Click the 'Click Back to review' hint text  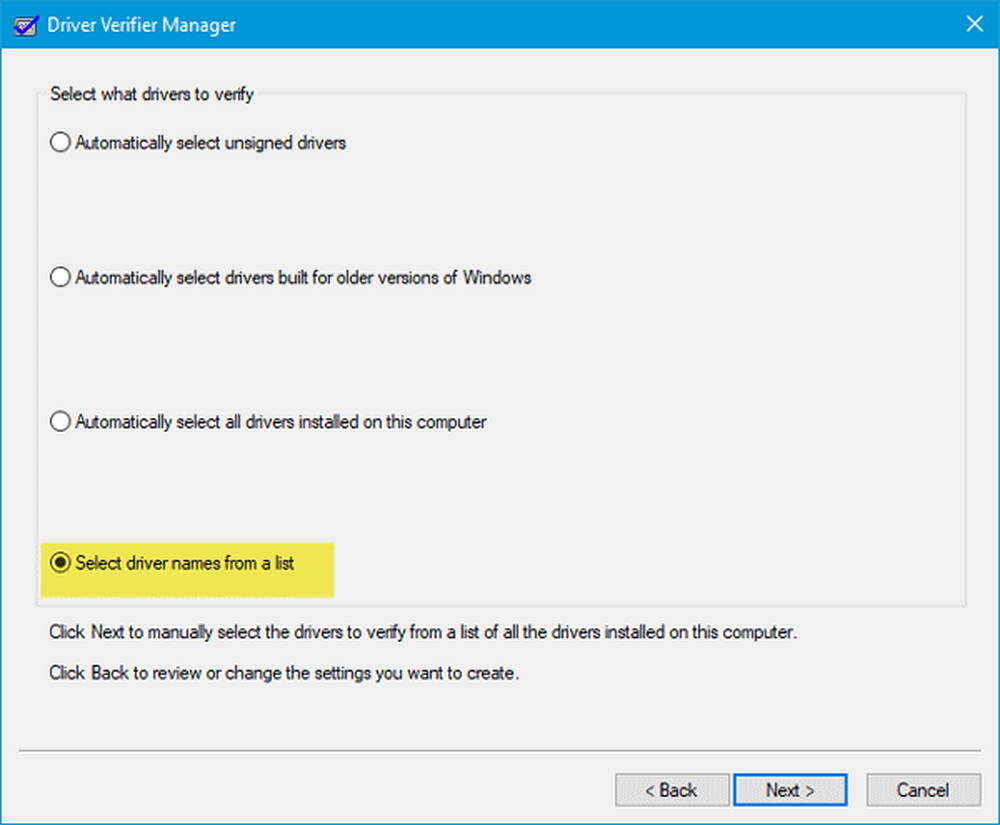coord(284,673)
